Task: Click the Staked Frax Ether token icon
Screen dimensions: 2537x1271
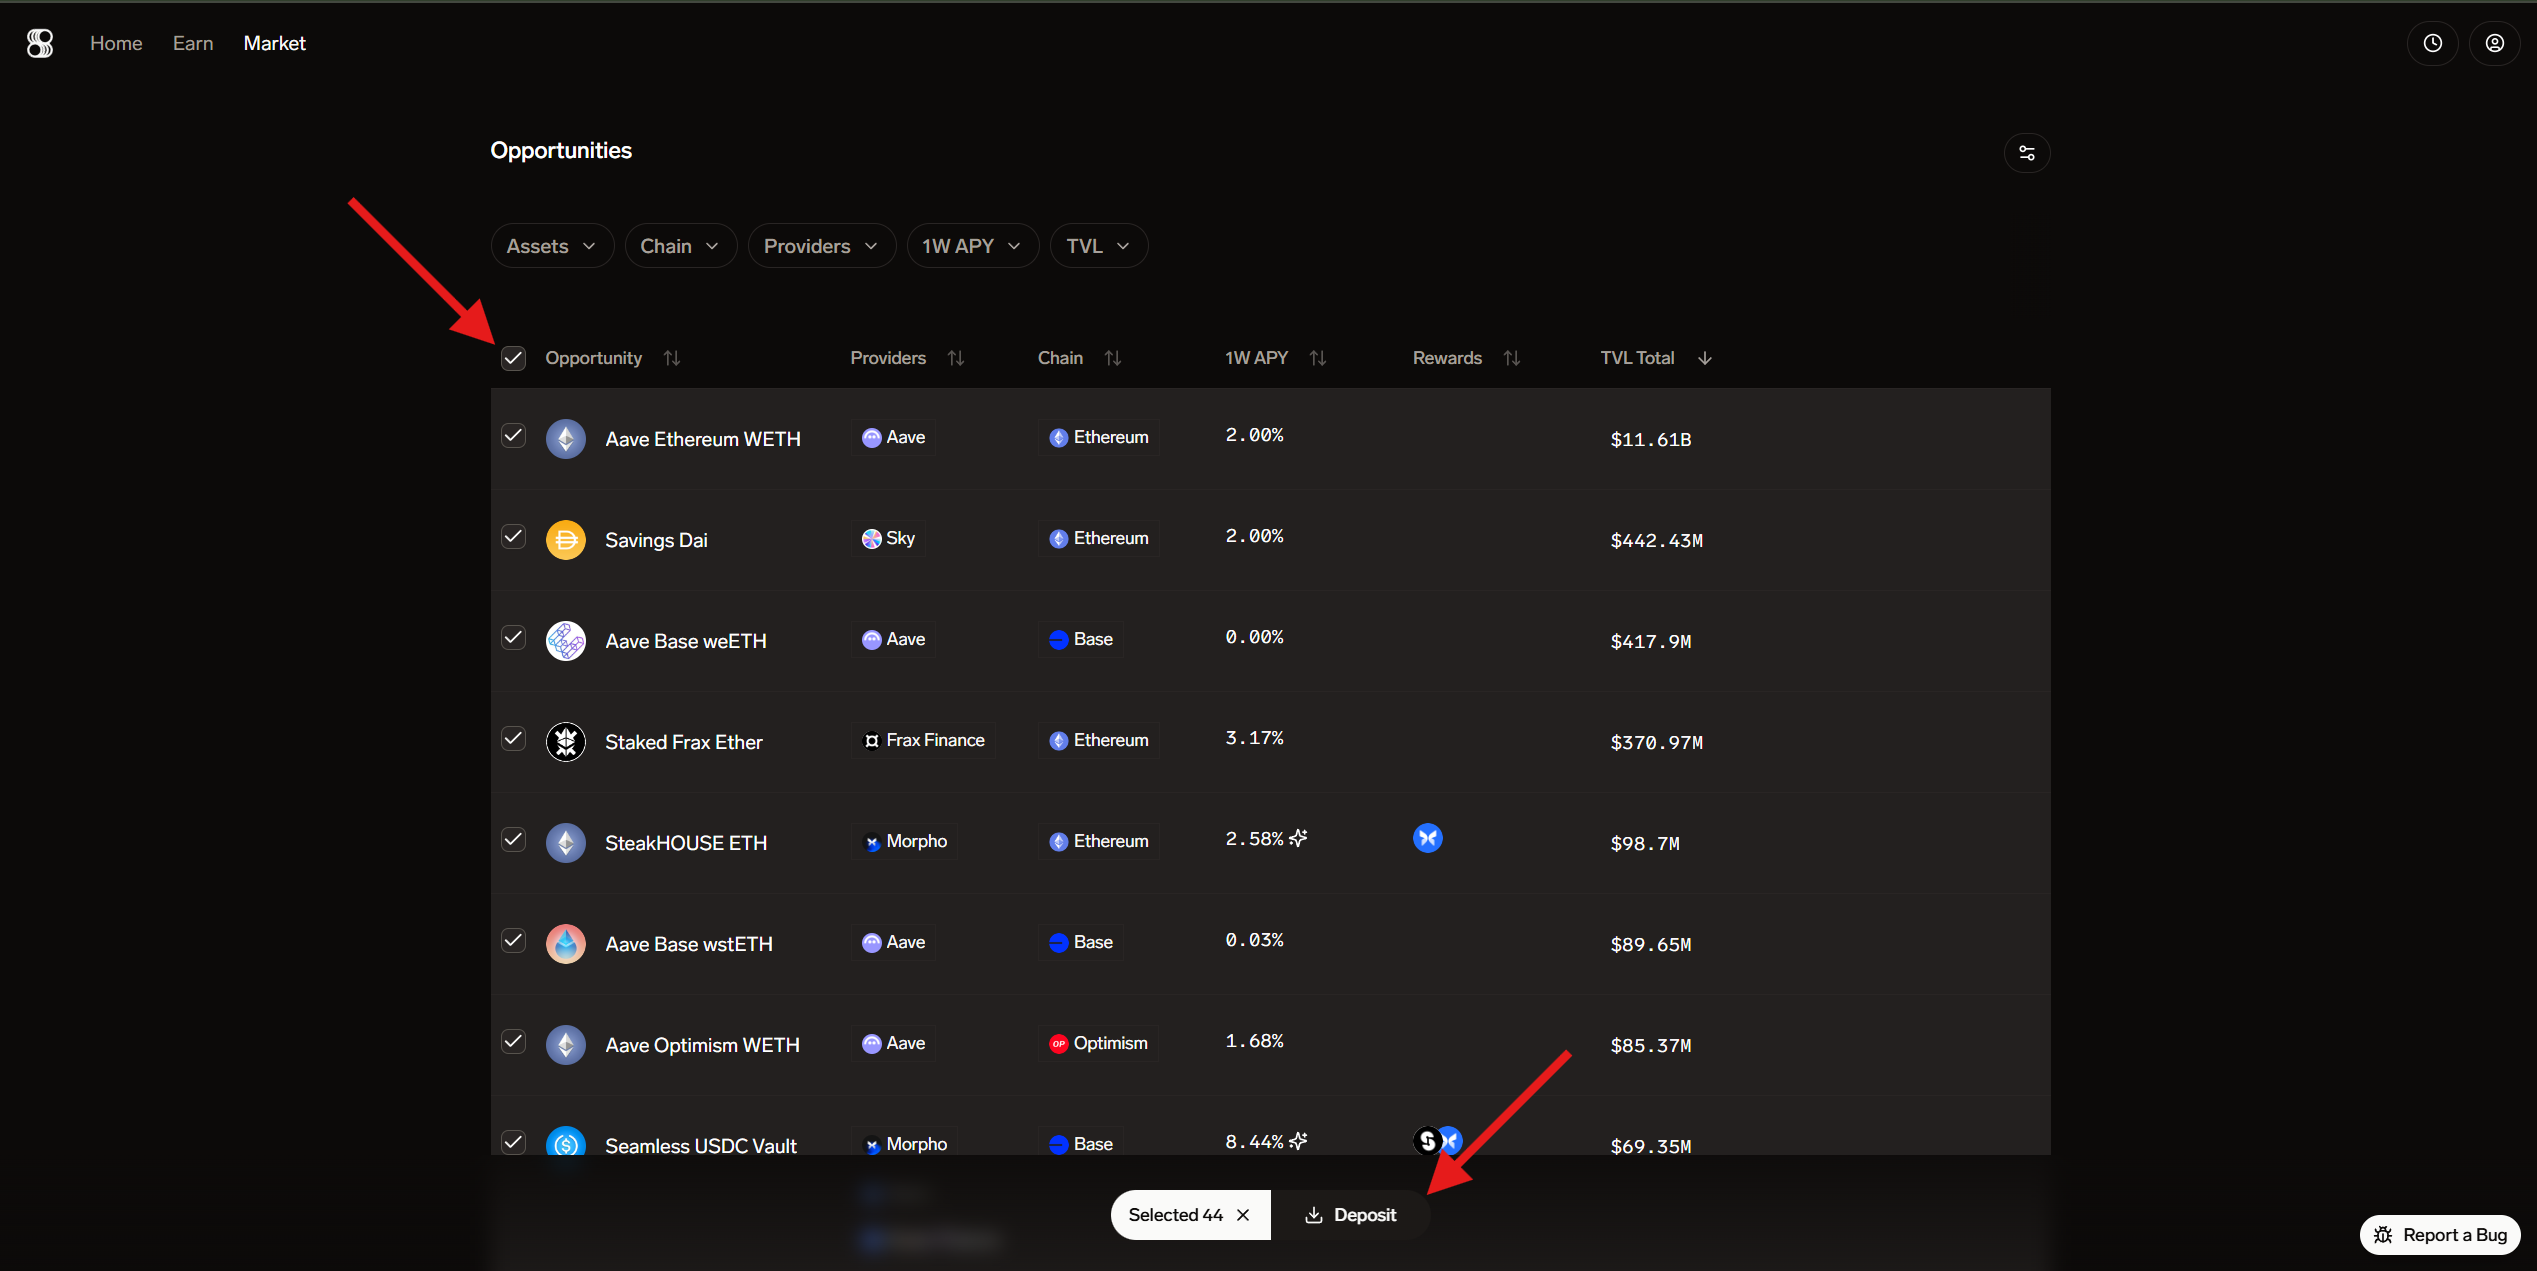Action: tap(565, 742)
